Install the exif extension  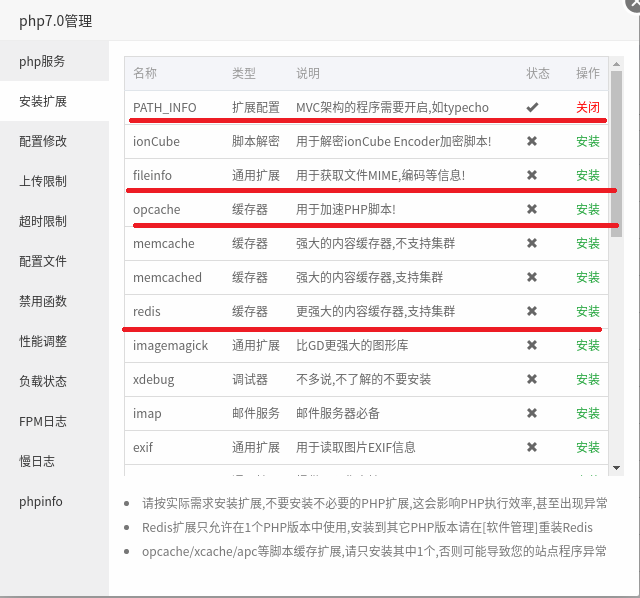(588, 447)
